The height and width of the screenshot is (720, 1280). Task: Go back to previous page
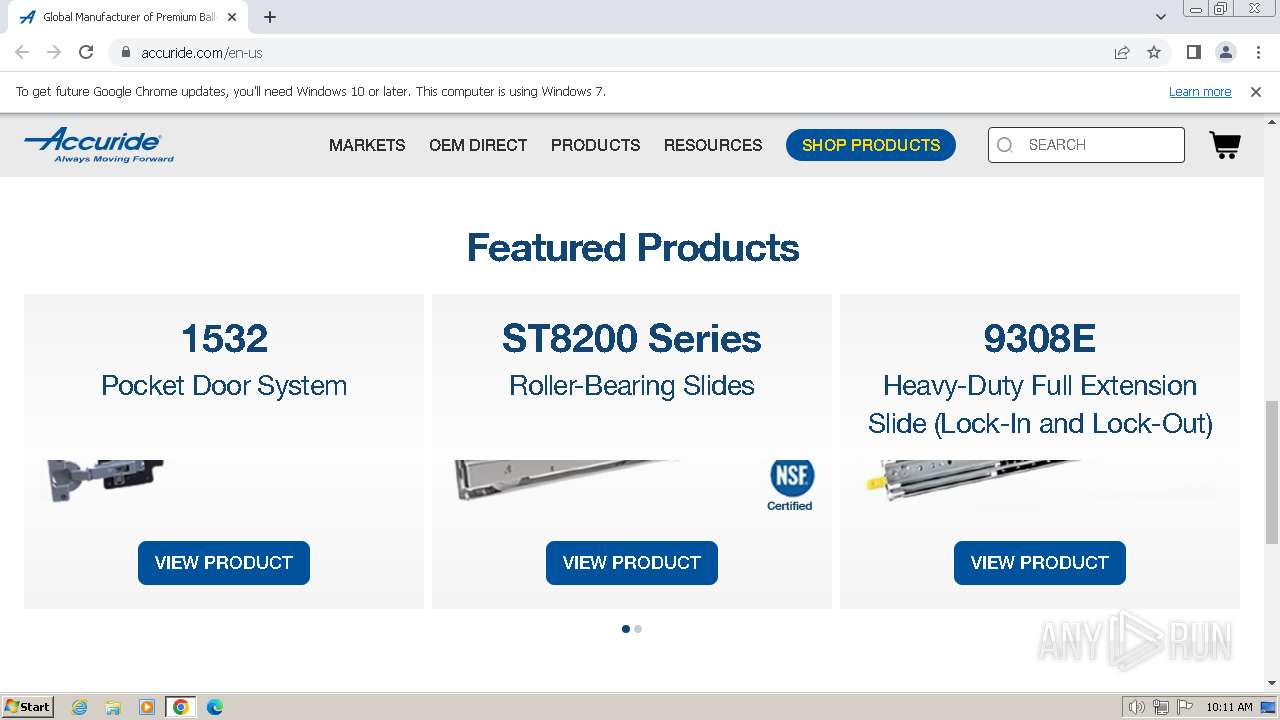click(x=22, y=52)
